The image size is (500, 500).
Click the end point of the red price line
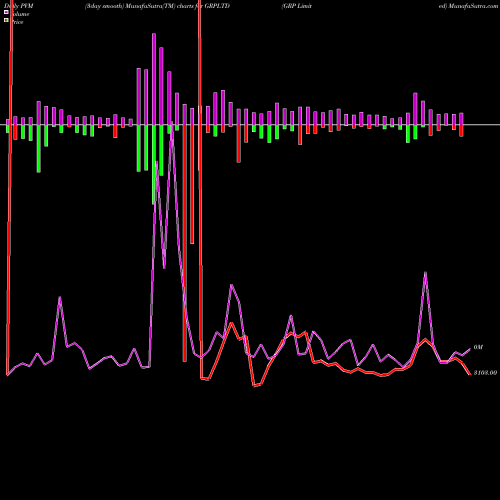click(x=470, y=374)
